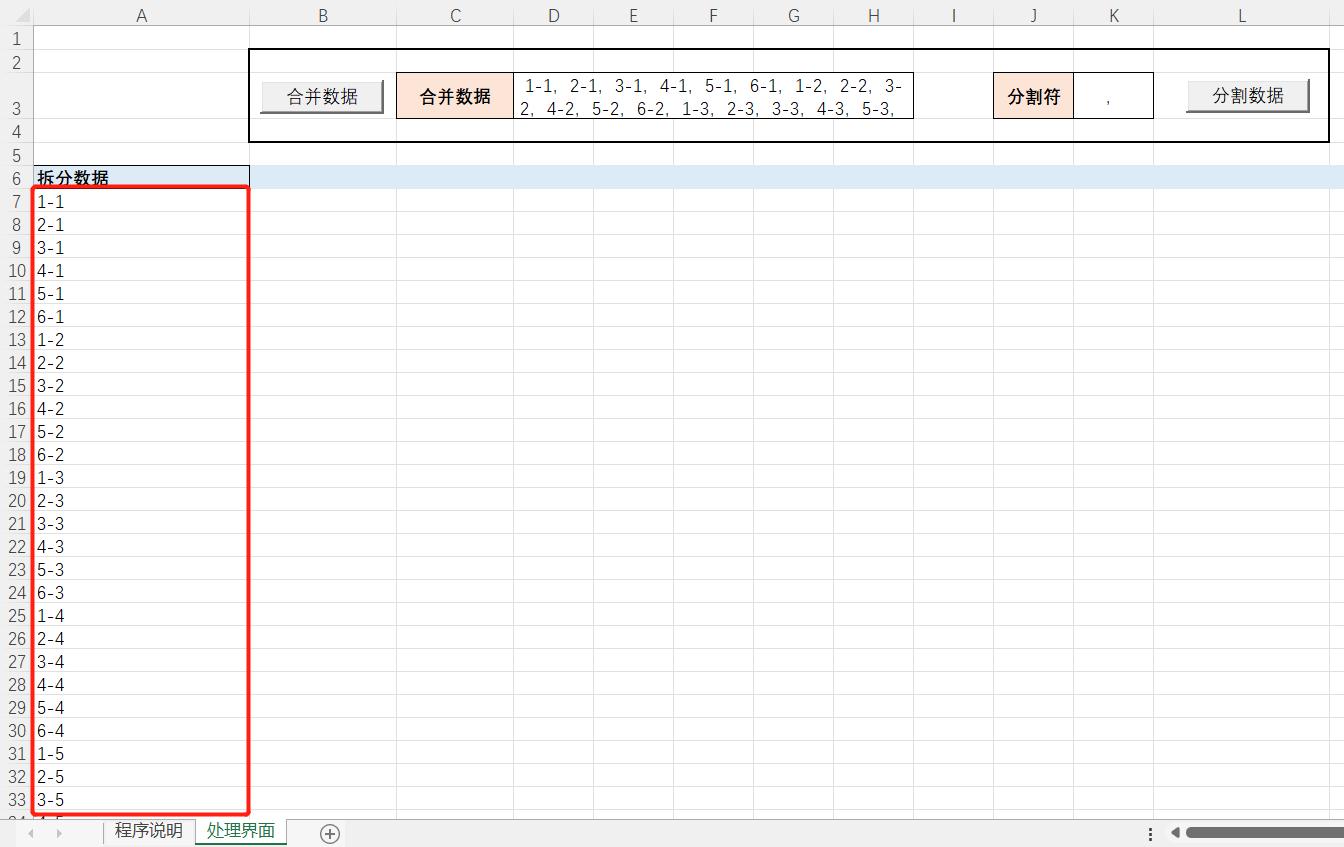The width and height of the screenshot is (1344, 847).
Task: Click the 分割数据 split data button
Action: coord(1247,95)
